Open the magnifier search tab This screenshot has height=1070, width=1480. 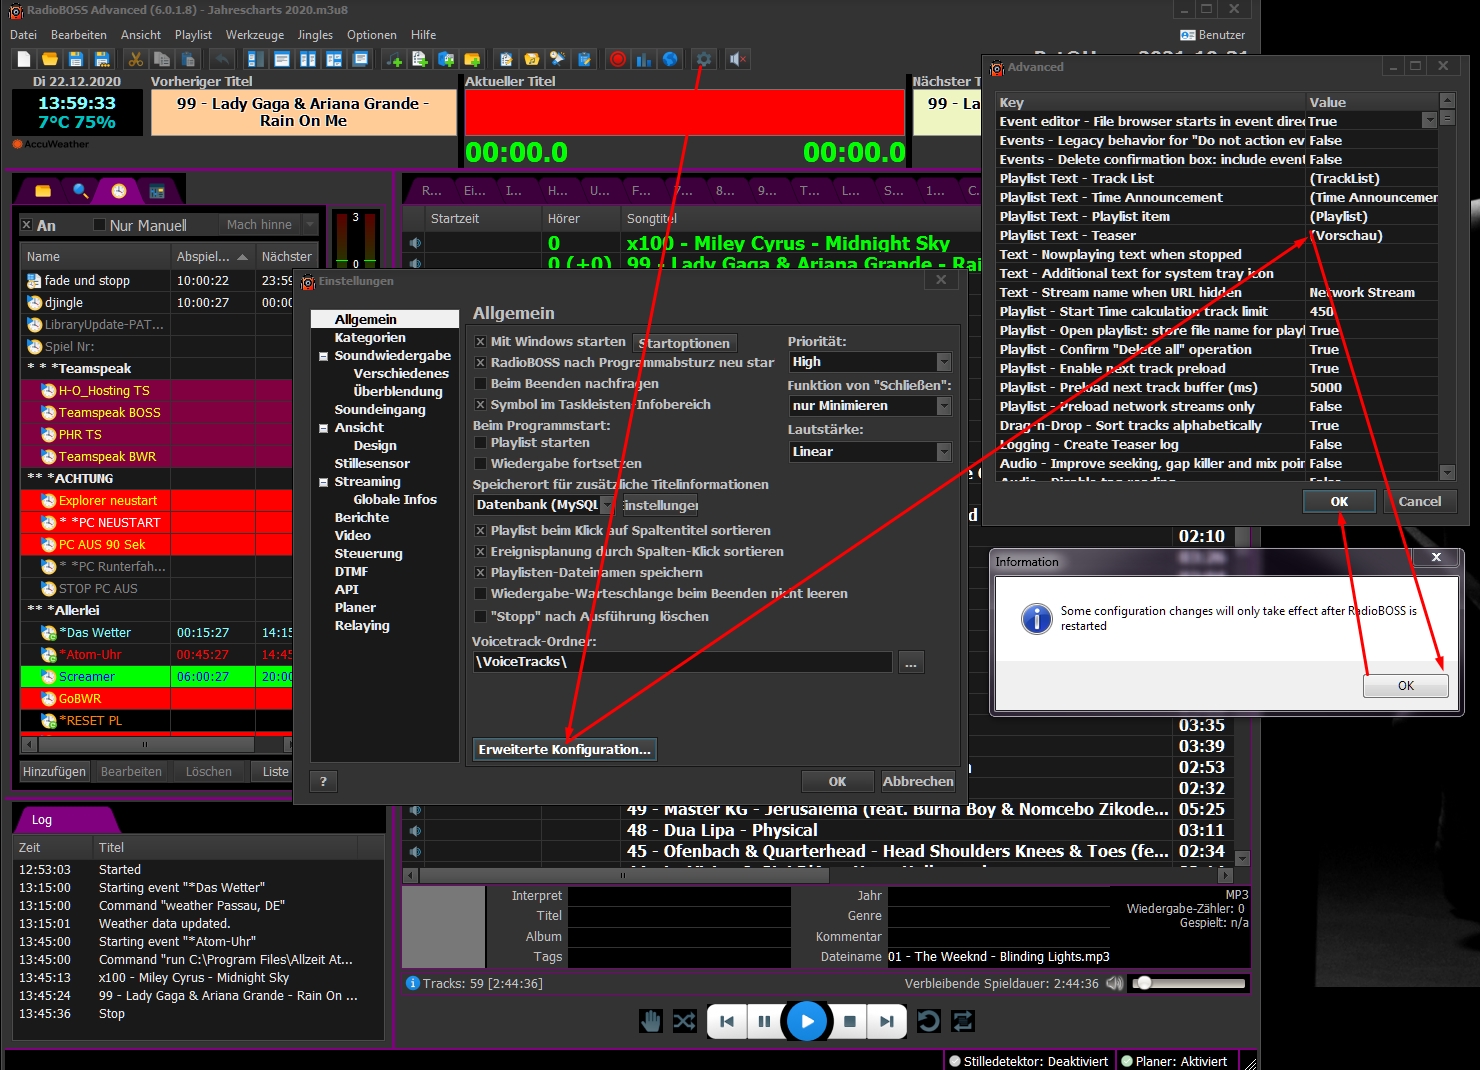click(x=81, y=190)
